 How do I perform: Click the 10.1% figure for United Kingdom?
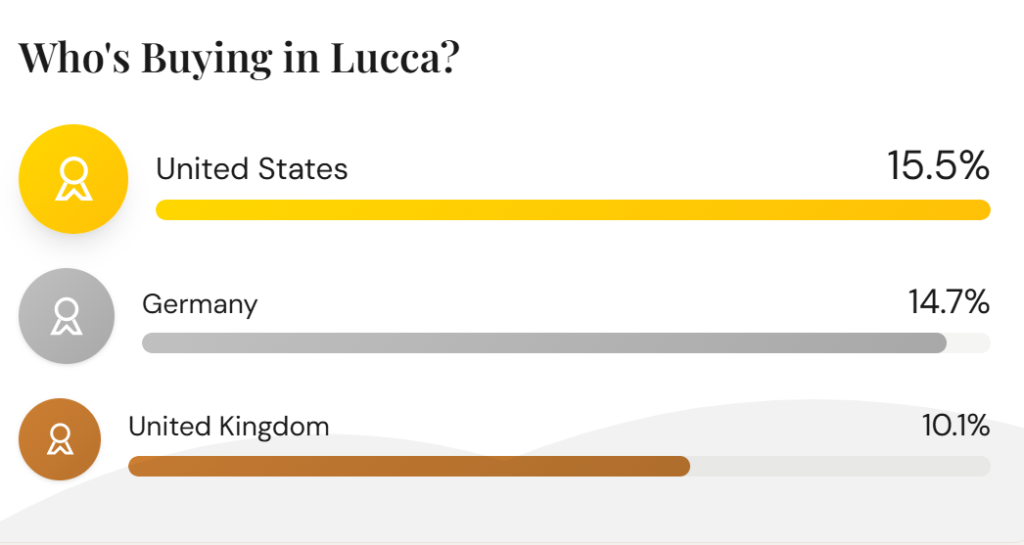click(x=955, y=426)
